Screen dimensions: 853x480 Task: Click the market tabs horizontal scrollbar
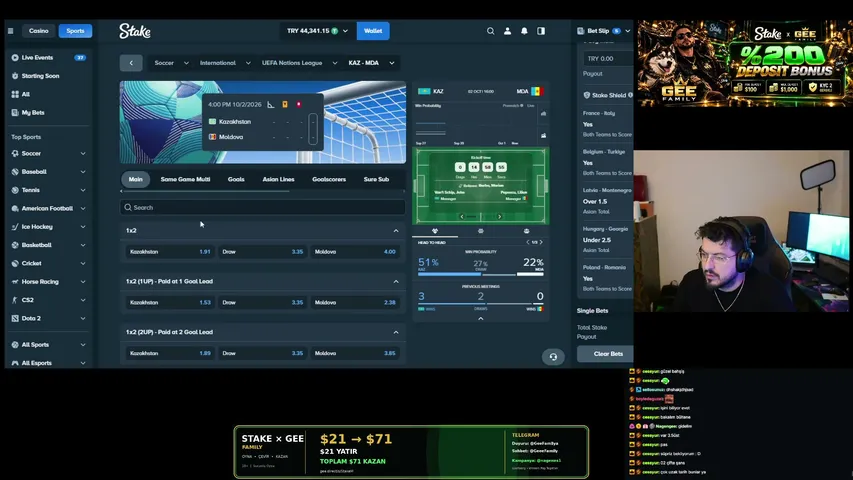click(x=205, y=192)
